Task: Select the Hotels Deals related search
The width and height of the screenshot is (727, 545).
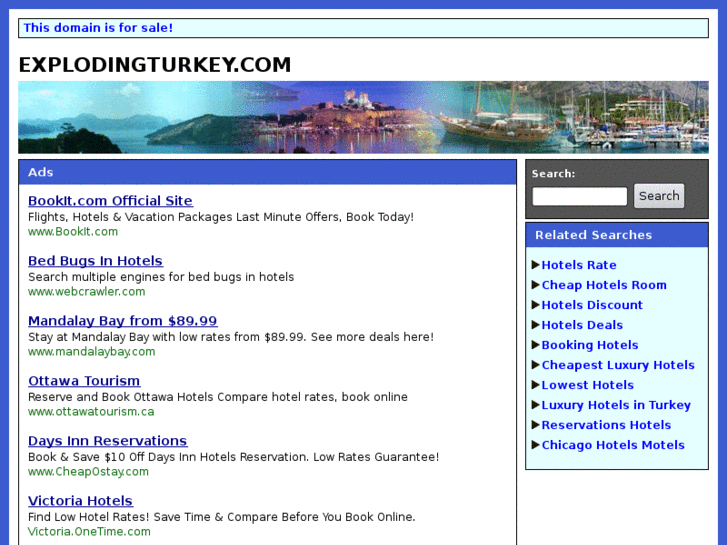Action: pyautogui.click(x=582, y=325)
